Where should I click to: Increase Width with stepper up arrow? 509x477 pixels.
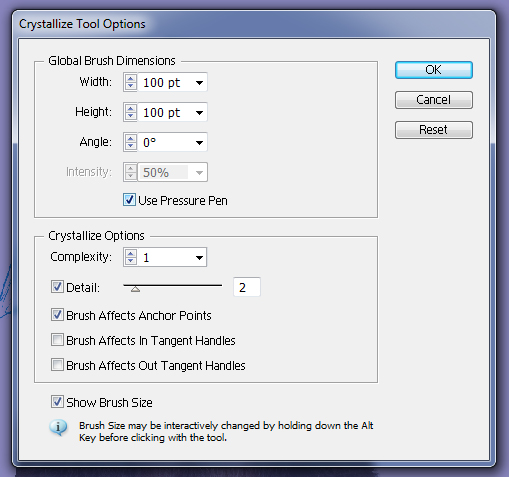point(130,79)
